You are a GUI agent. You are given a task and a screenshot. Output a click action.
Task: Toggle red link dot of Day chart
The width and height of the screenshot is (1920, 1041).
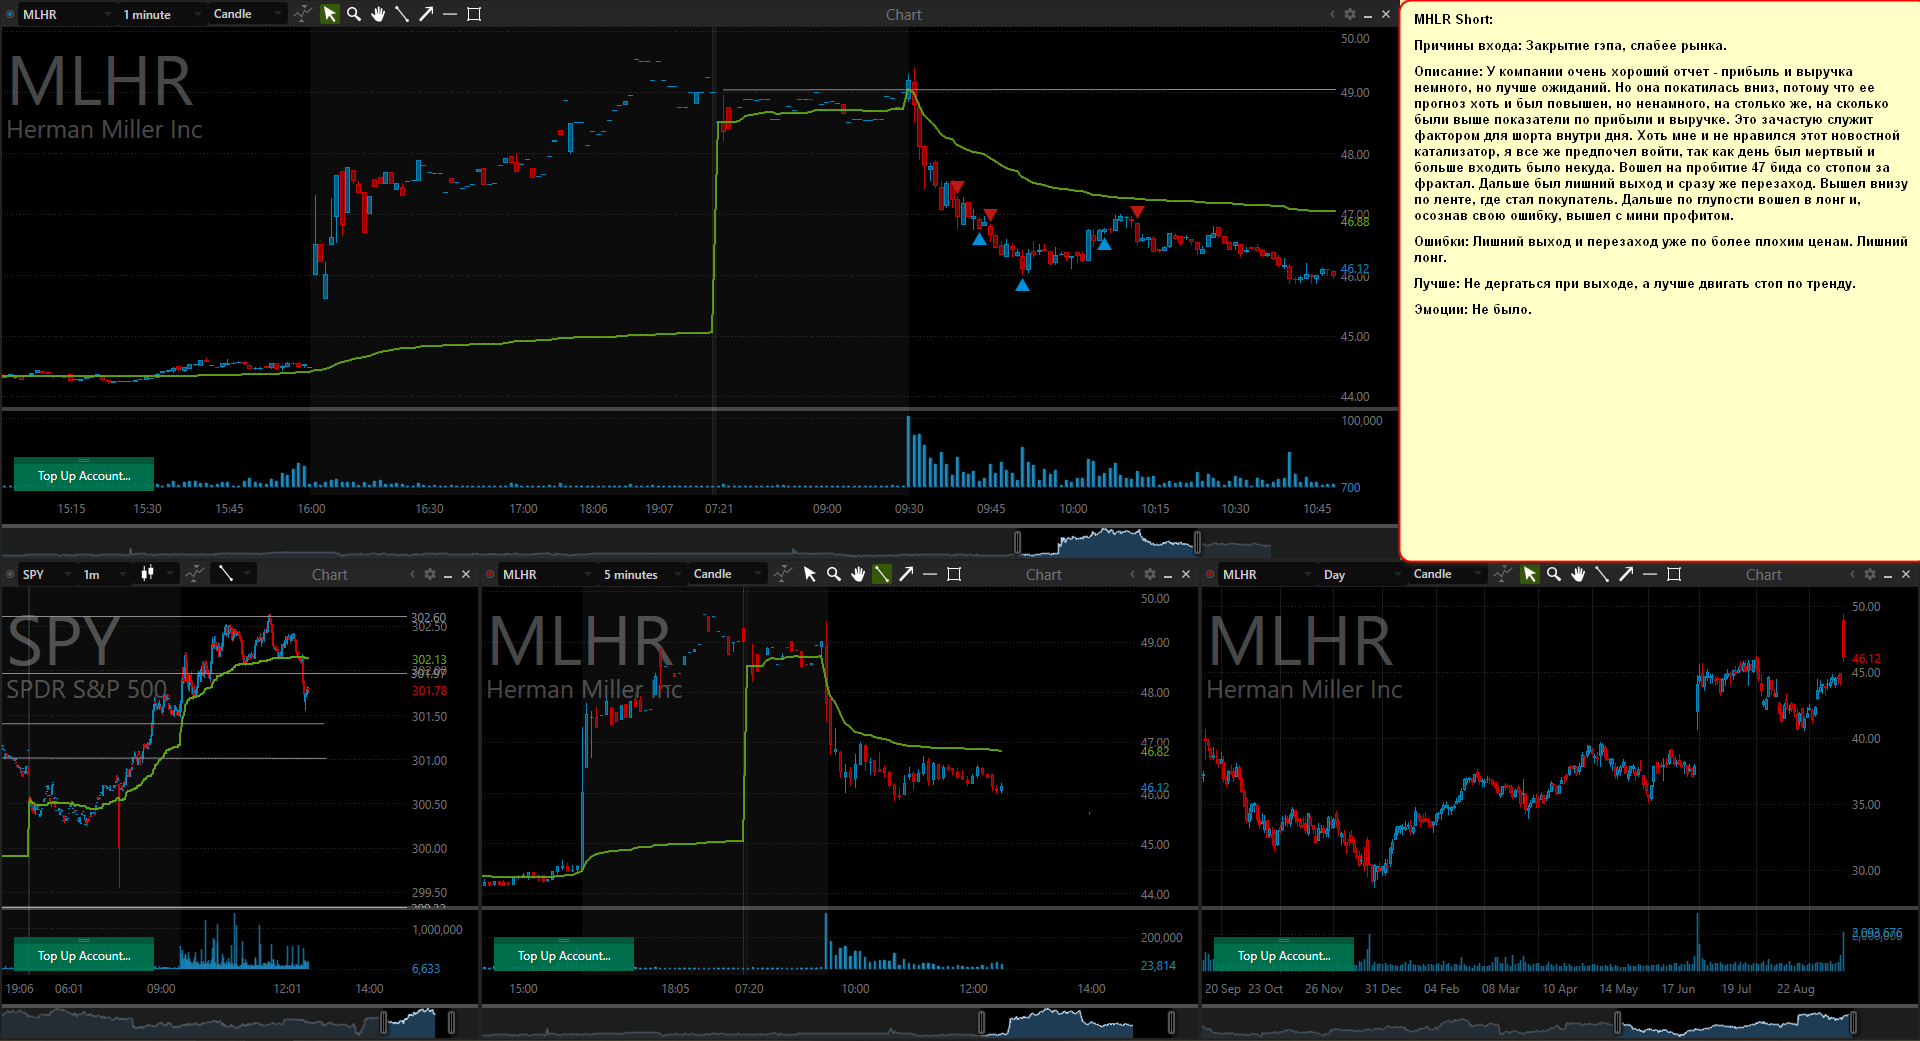pyautogui.click(x=1210, y=575)
